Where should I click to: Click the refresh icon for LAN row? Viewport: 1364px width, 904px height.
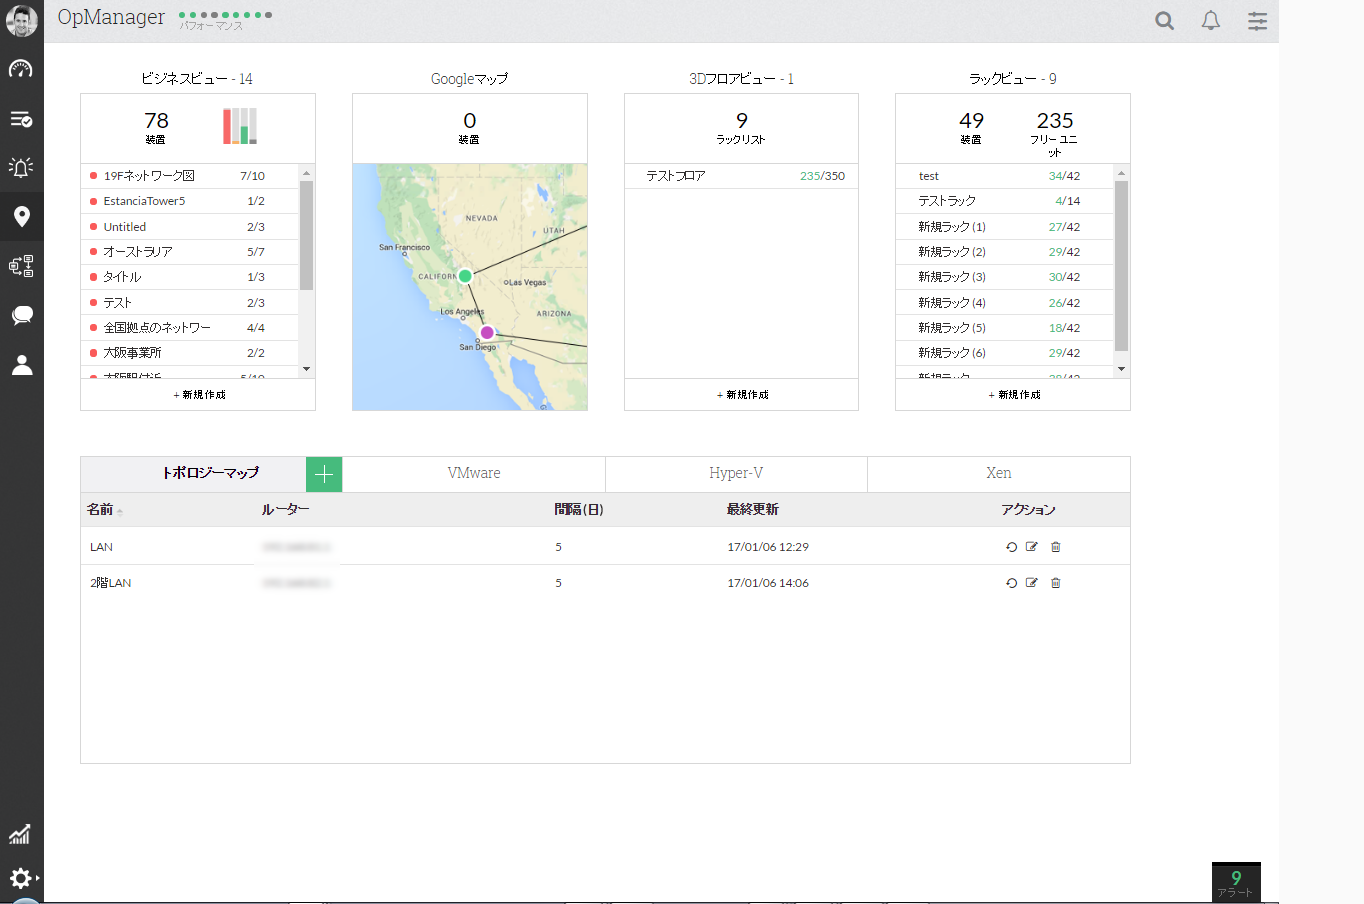click(x=1011, y=547)
